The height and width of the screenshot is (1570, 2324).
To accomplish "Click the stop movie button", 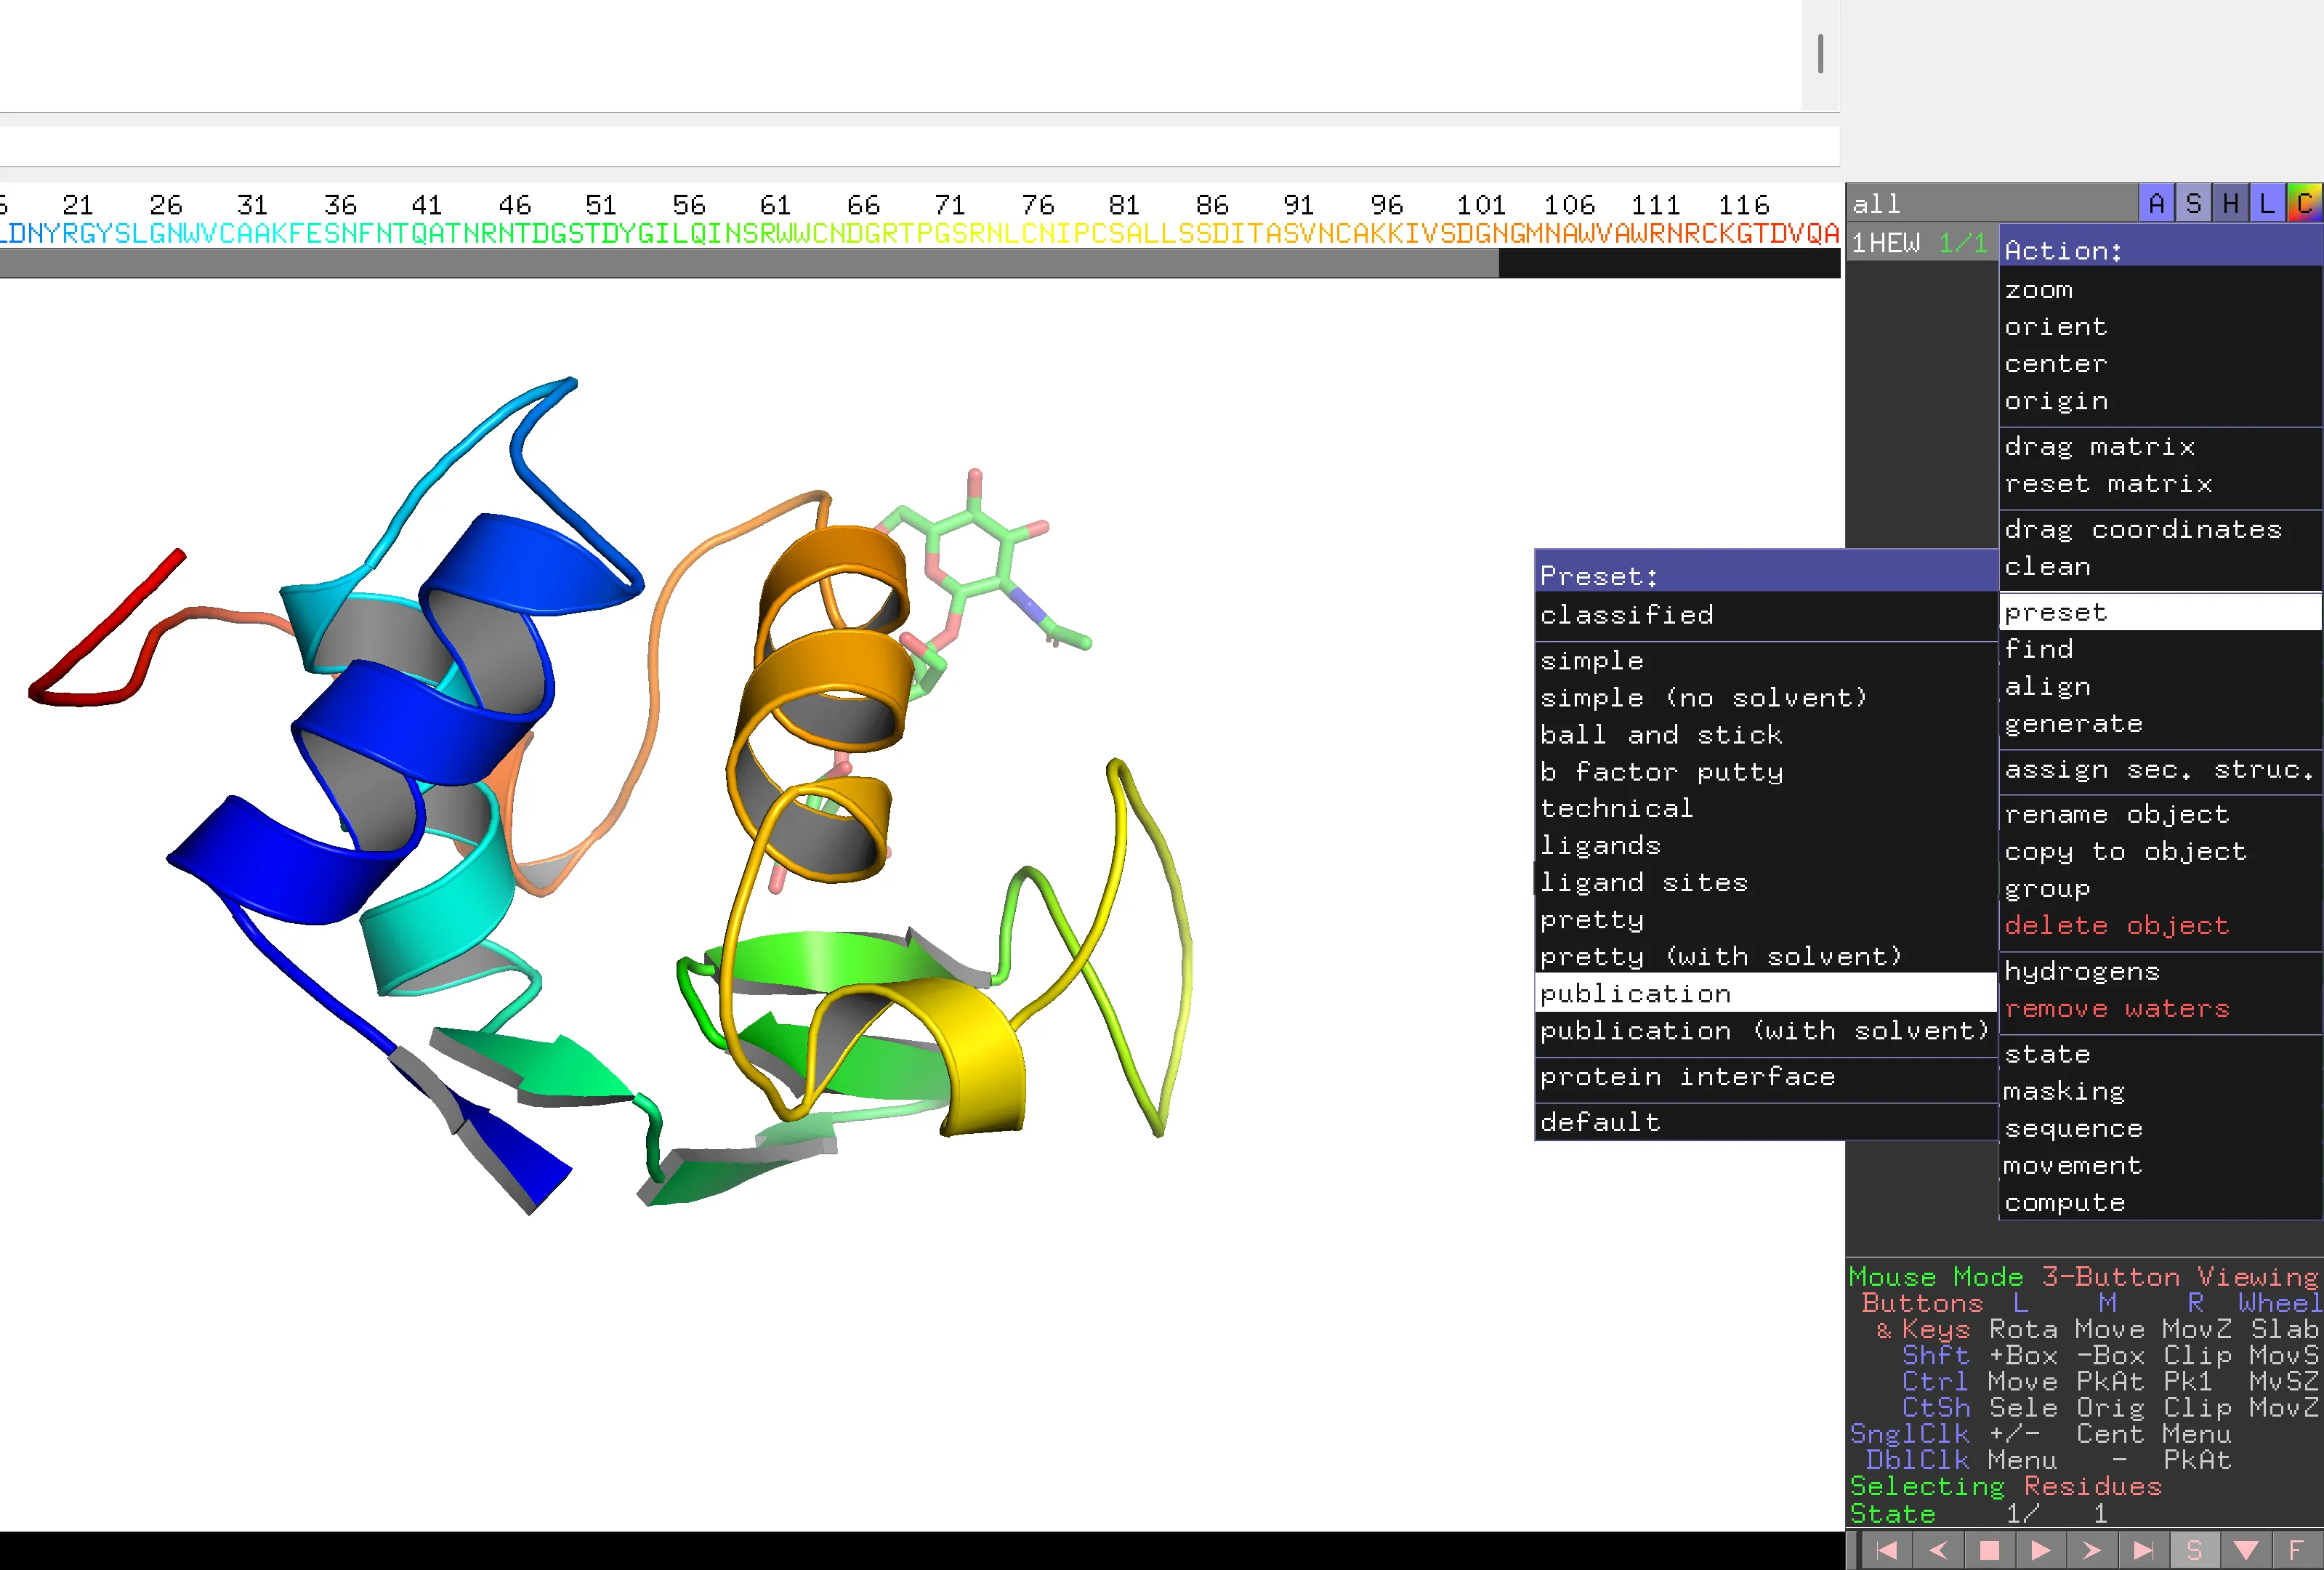I will [1989, 1550].
